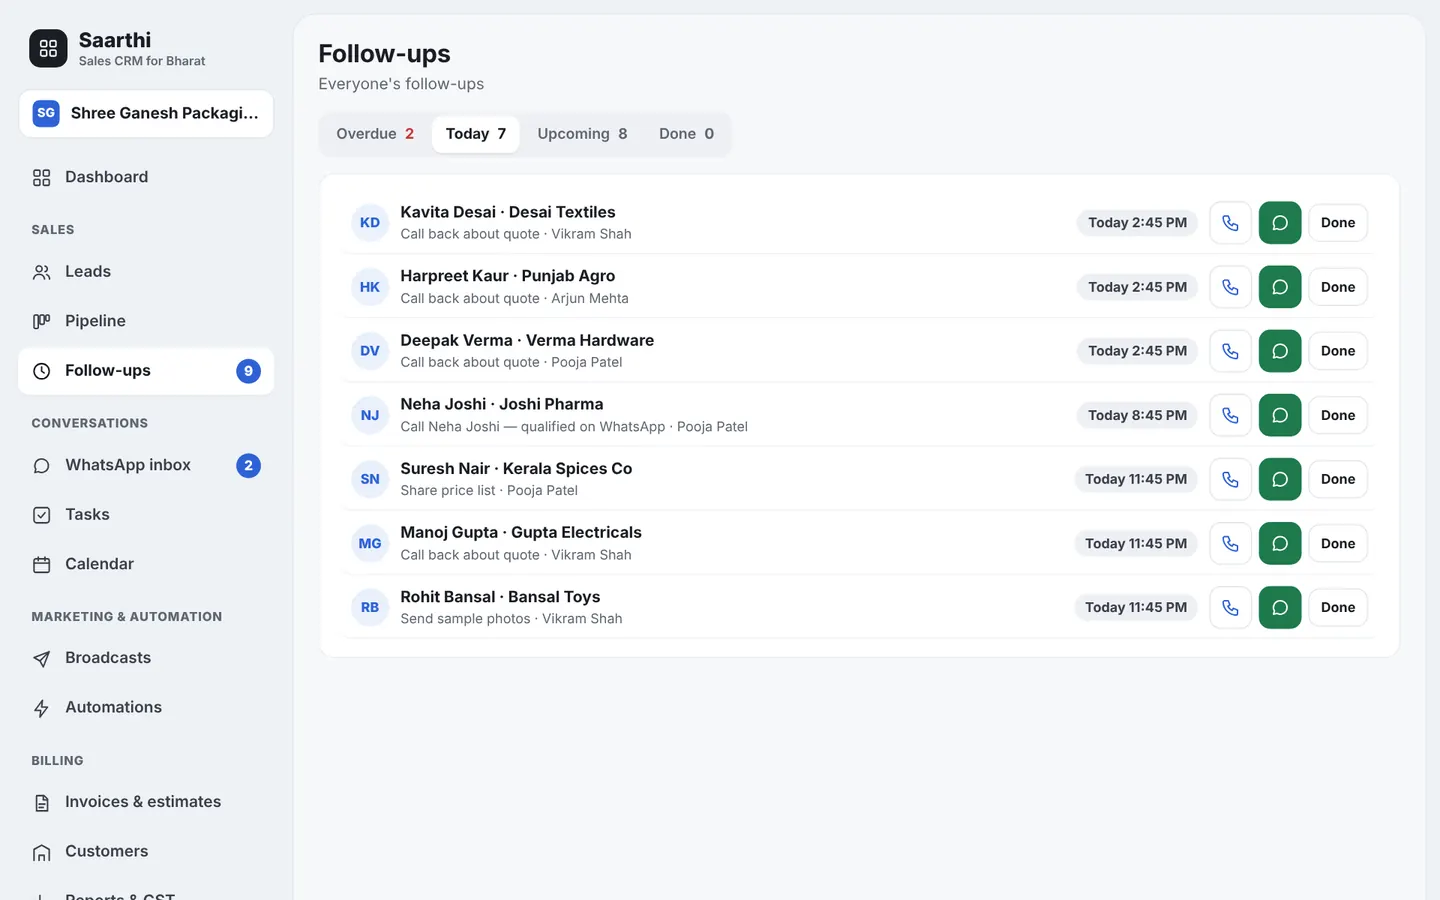The image size is (1440, 900).
Task: Mark Rohit Bansal follow-up Done
Action: coord(1338,607)
